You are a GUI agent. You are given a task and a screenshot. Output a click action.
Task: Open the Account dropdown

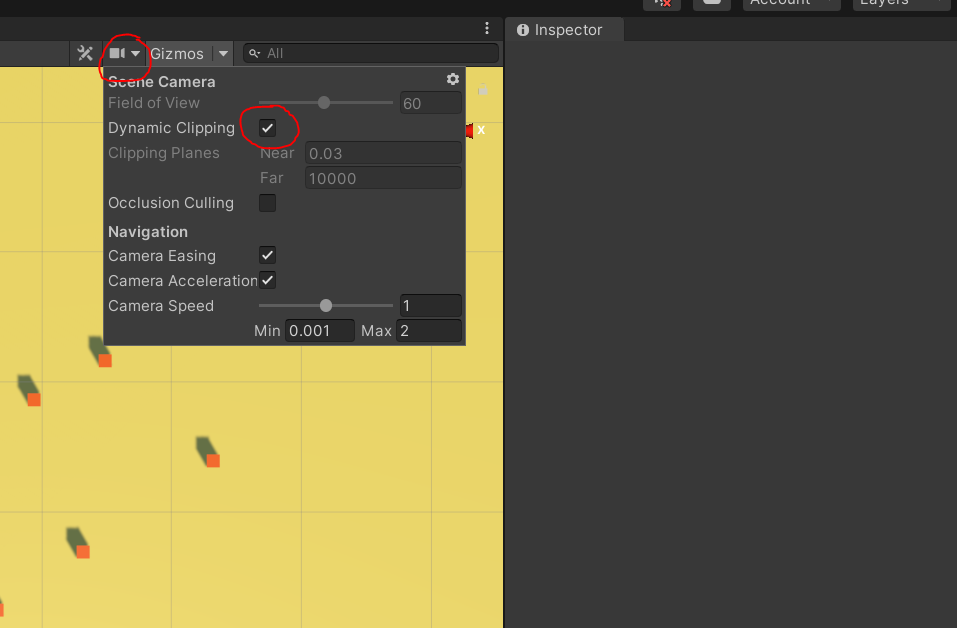pyautogui.click(x=789, y=4)
